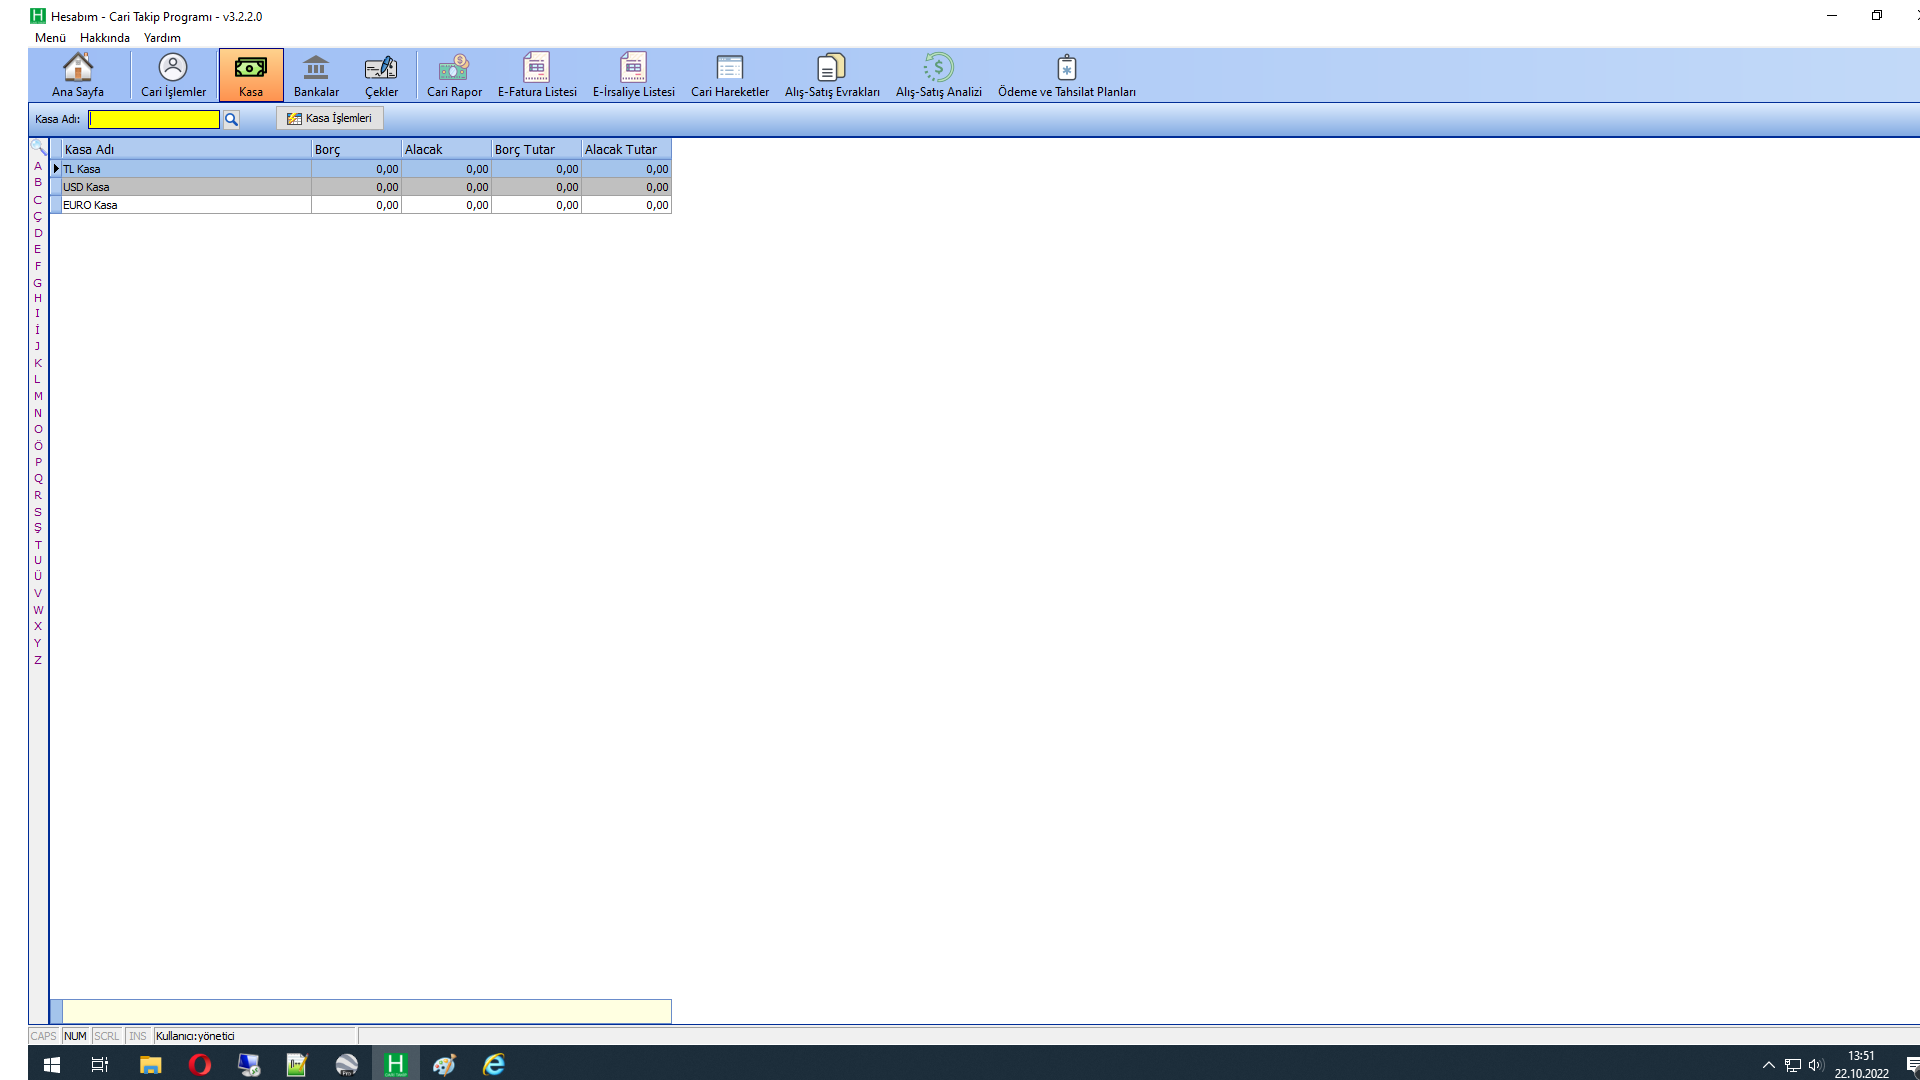
Task: Focus the Kasa Adı search field
Action: 154,119
